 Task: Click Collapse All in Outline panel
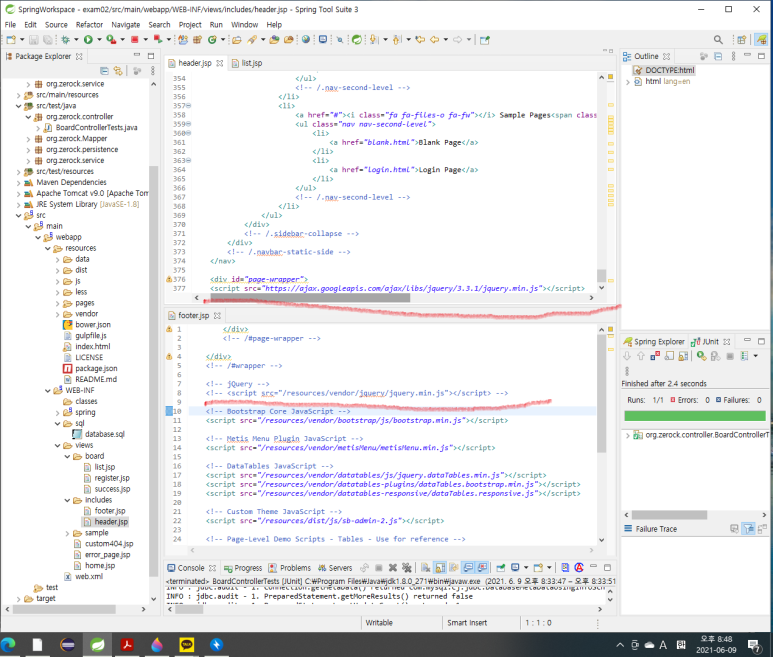[718, 56]
